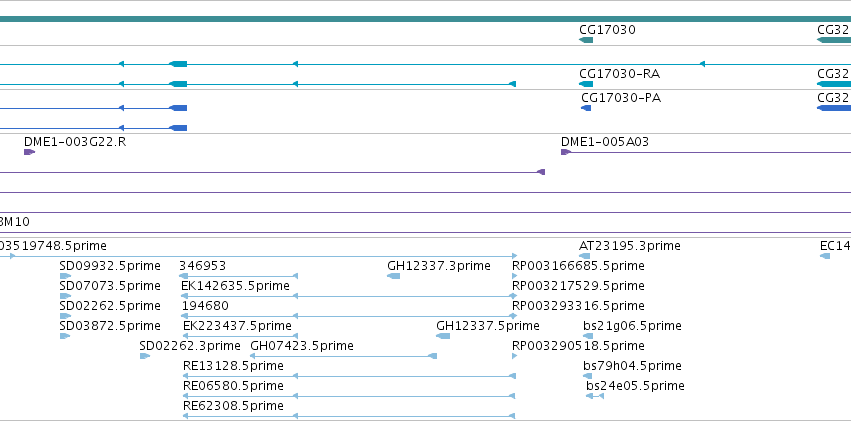Click the 346953 EST feature line
Screen dimensions: 851x421
(x=239, y=276)
